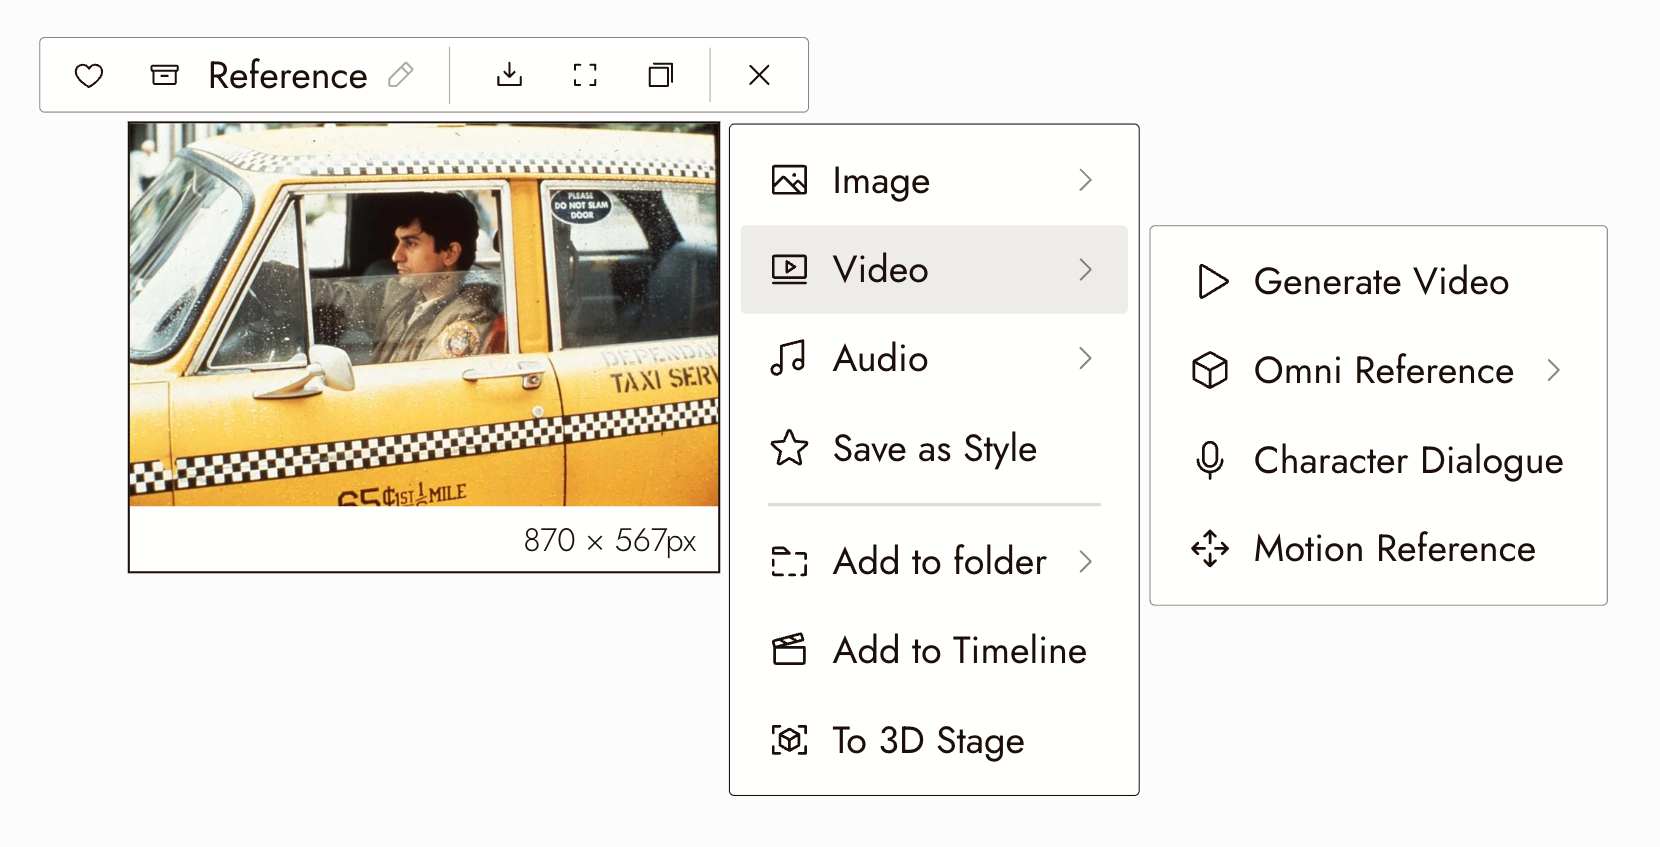Click the archive box icon in toolbar
The image size is (1660, 847).
[x=164, y=75]
